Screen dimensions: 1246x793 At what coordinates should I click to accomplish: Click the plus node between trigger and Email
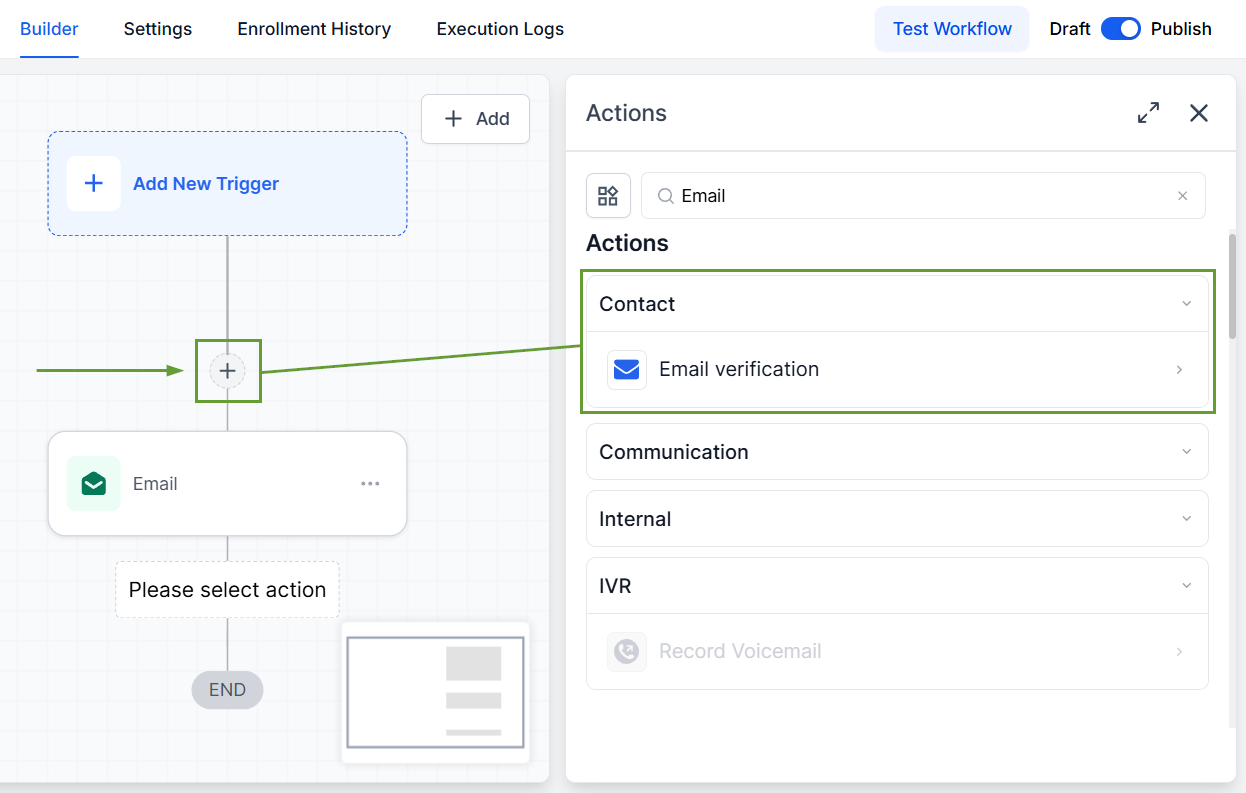click(228, 371)
